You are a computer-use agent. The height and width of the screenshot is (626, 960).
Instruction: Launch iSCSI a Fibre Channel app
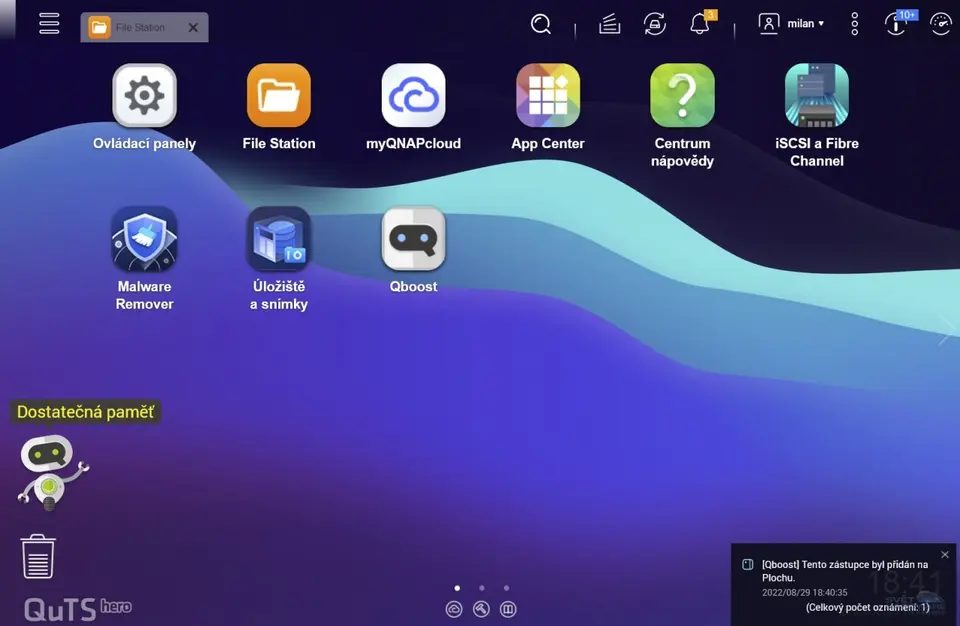click(816, 96)
